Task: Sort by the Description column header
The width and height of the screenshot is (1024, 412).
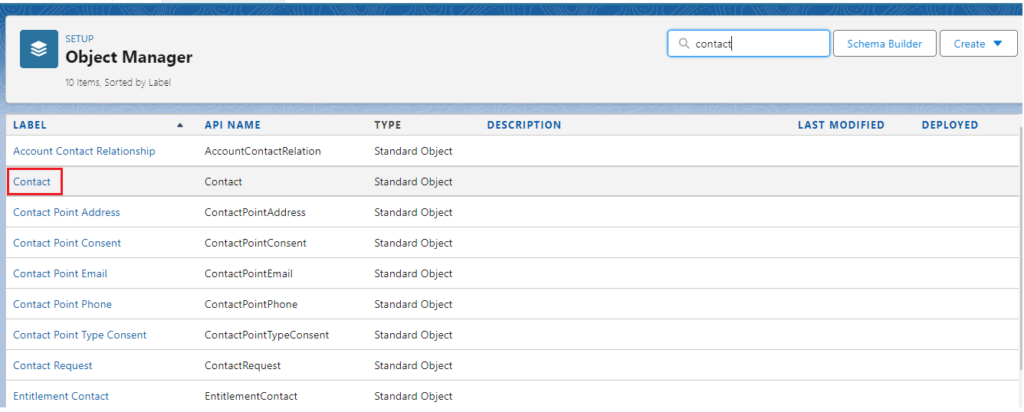Action: tap(524, 126)
